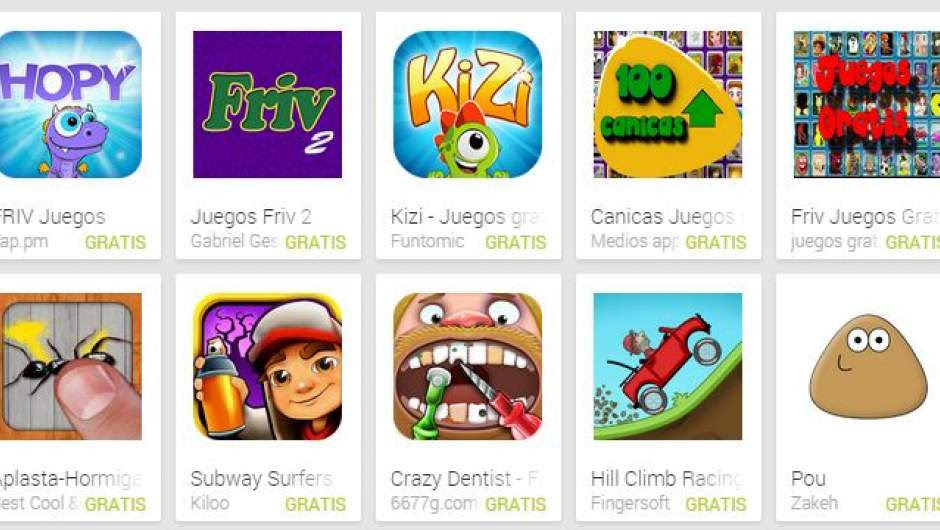Open the Hill Climb Racing icon
940x530 pixels.
[x=668, y=366]
